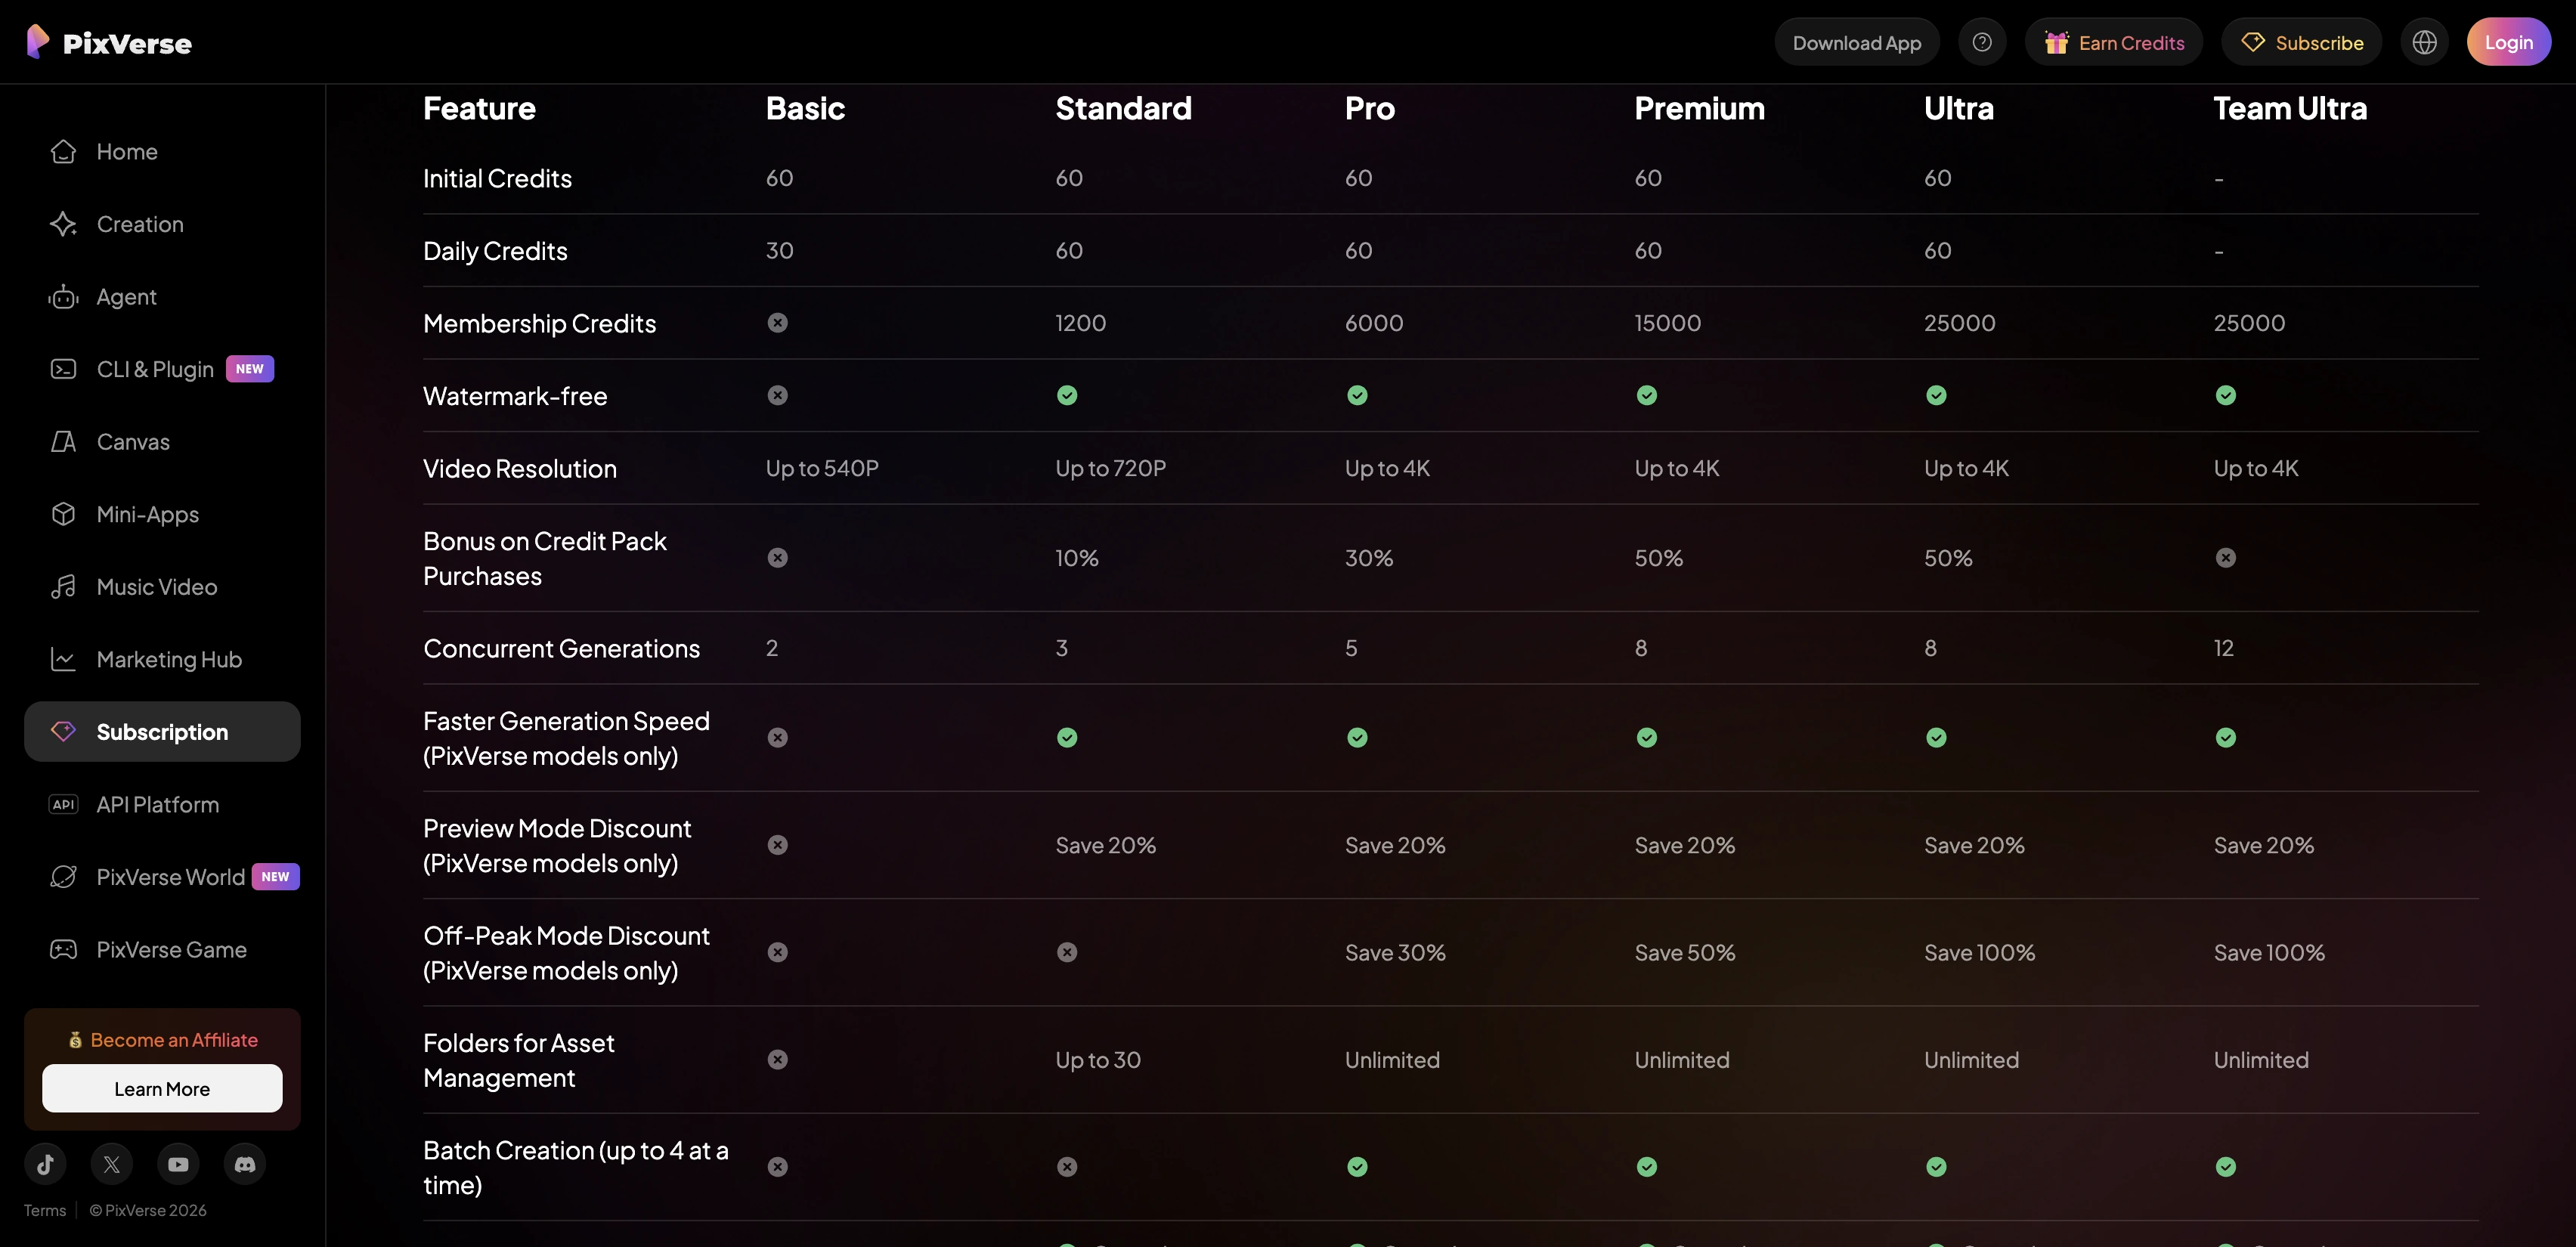Click the Team Ultra bonus cross icon
The height and width of the screenshot is (1247, 2576).
tap(2225, 557)
